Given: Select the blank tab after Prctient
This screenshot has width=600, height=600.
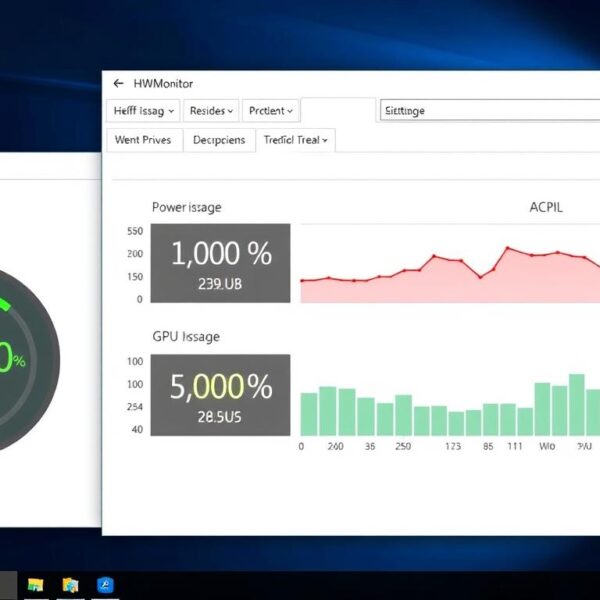Looking at the screenshot, I should 338,110.
